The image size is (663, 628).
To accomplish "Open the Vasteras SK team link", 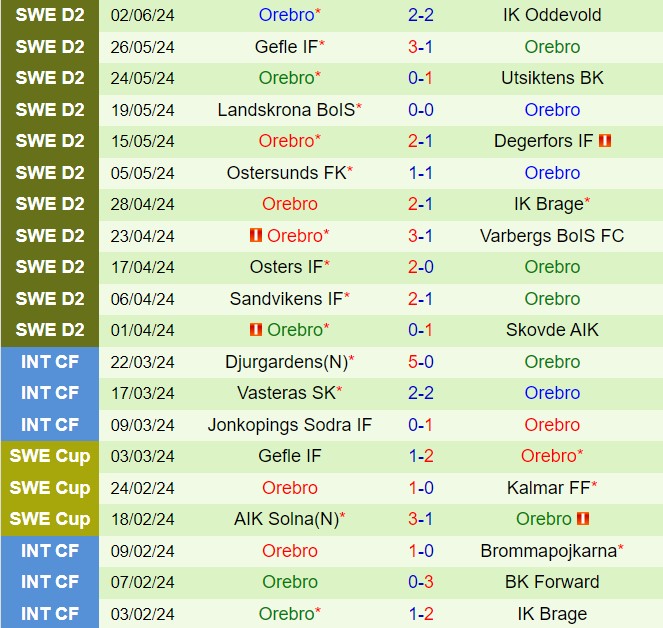I will tap(286, 393).
